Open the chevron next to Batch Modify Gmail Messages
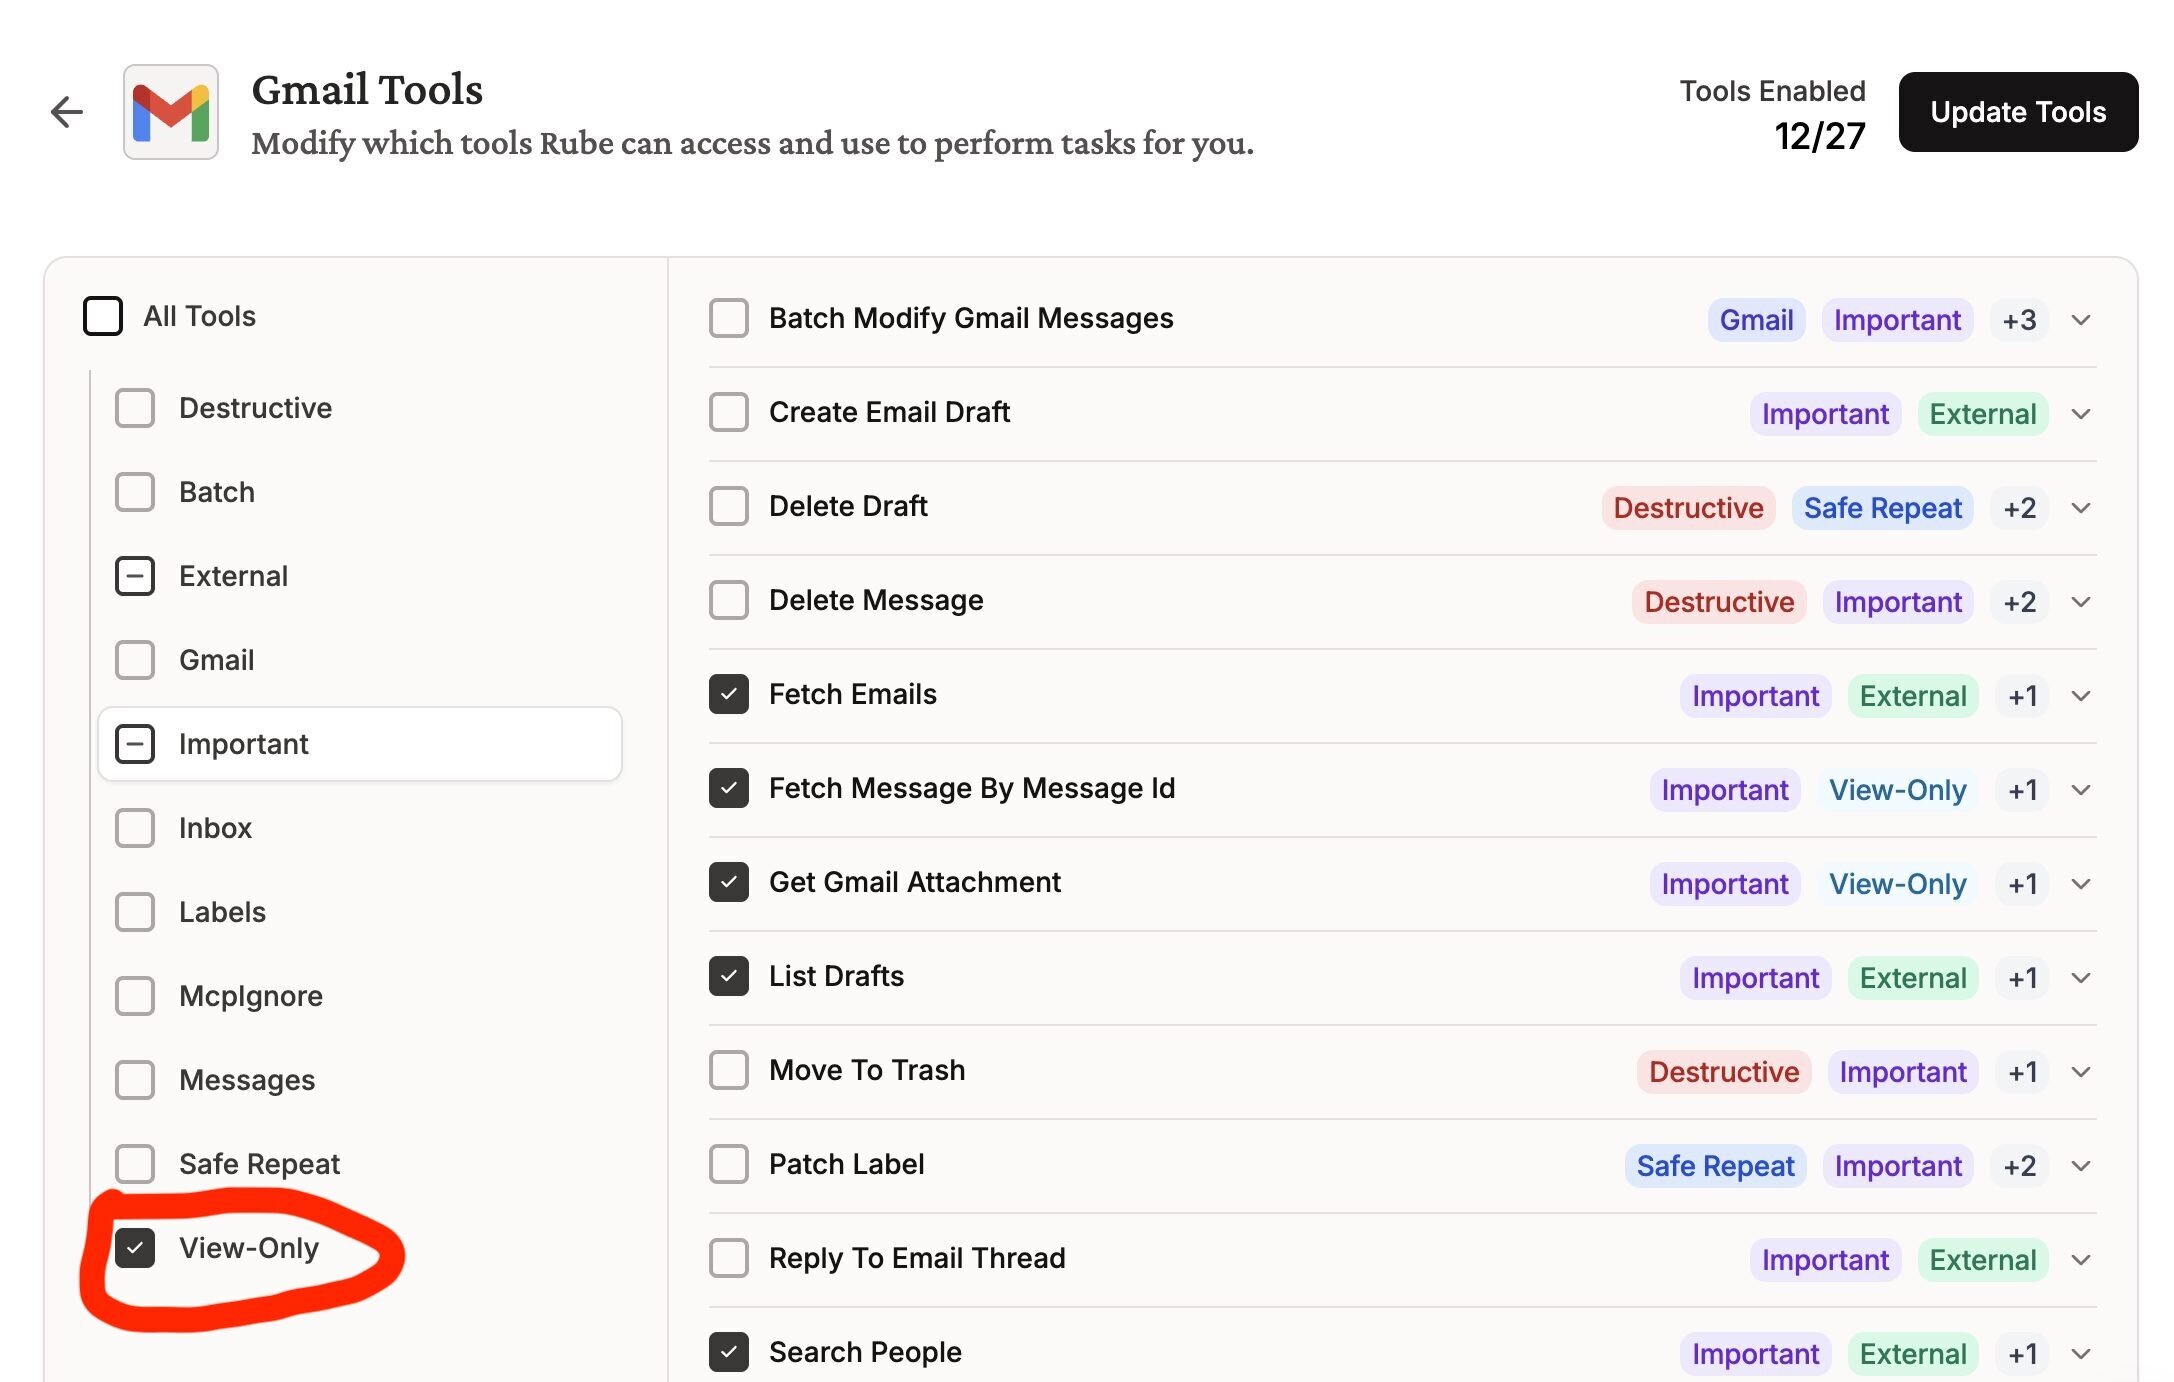Screen dimensions: 2174x1382 [2081, 319]
